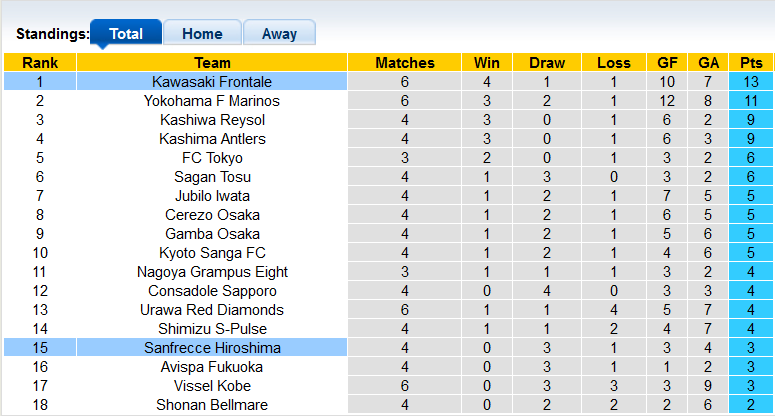775x416 pixels.
Task: Select Gamba Osaka in standings
Action: pos(212,234)
